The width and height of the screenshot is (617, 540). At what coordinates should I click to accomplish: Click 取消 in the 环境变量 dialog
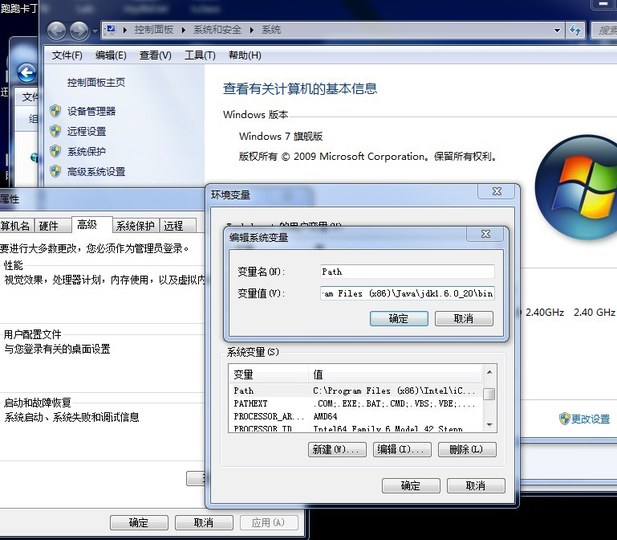(476, 486)
